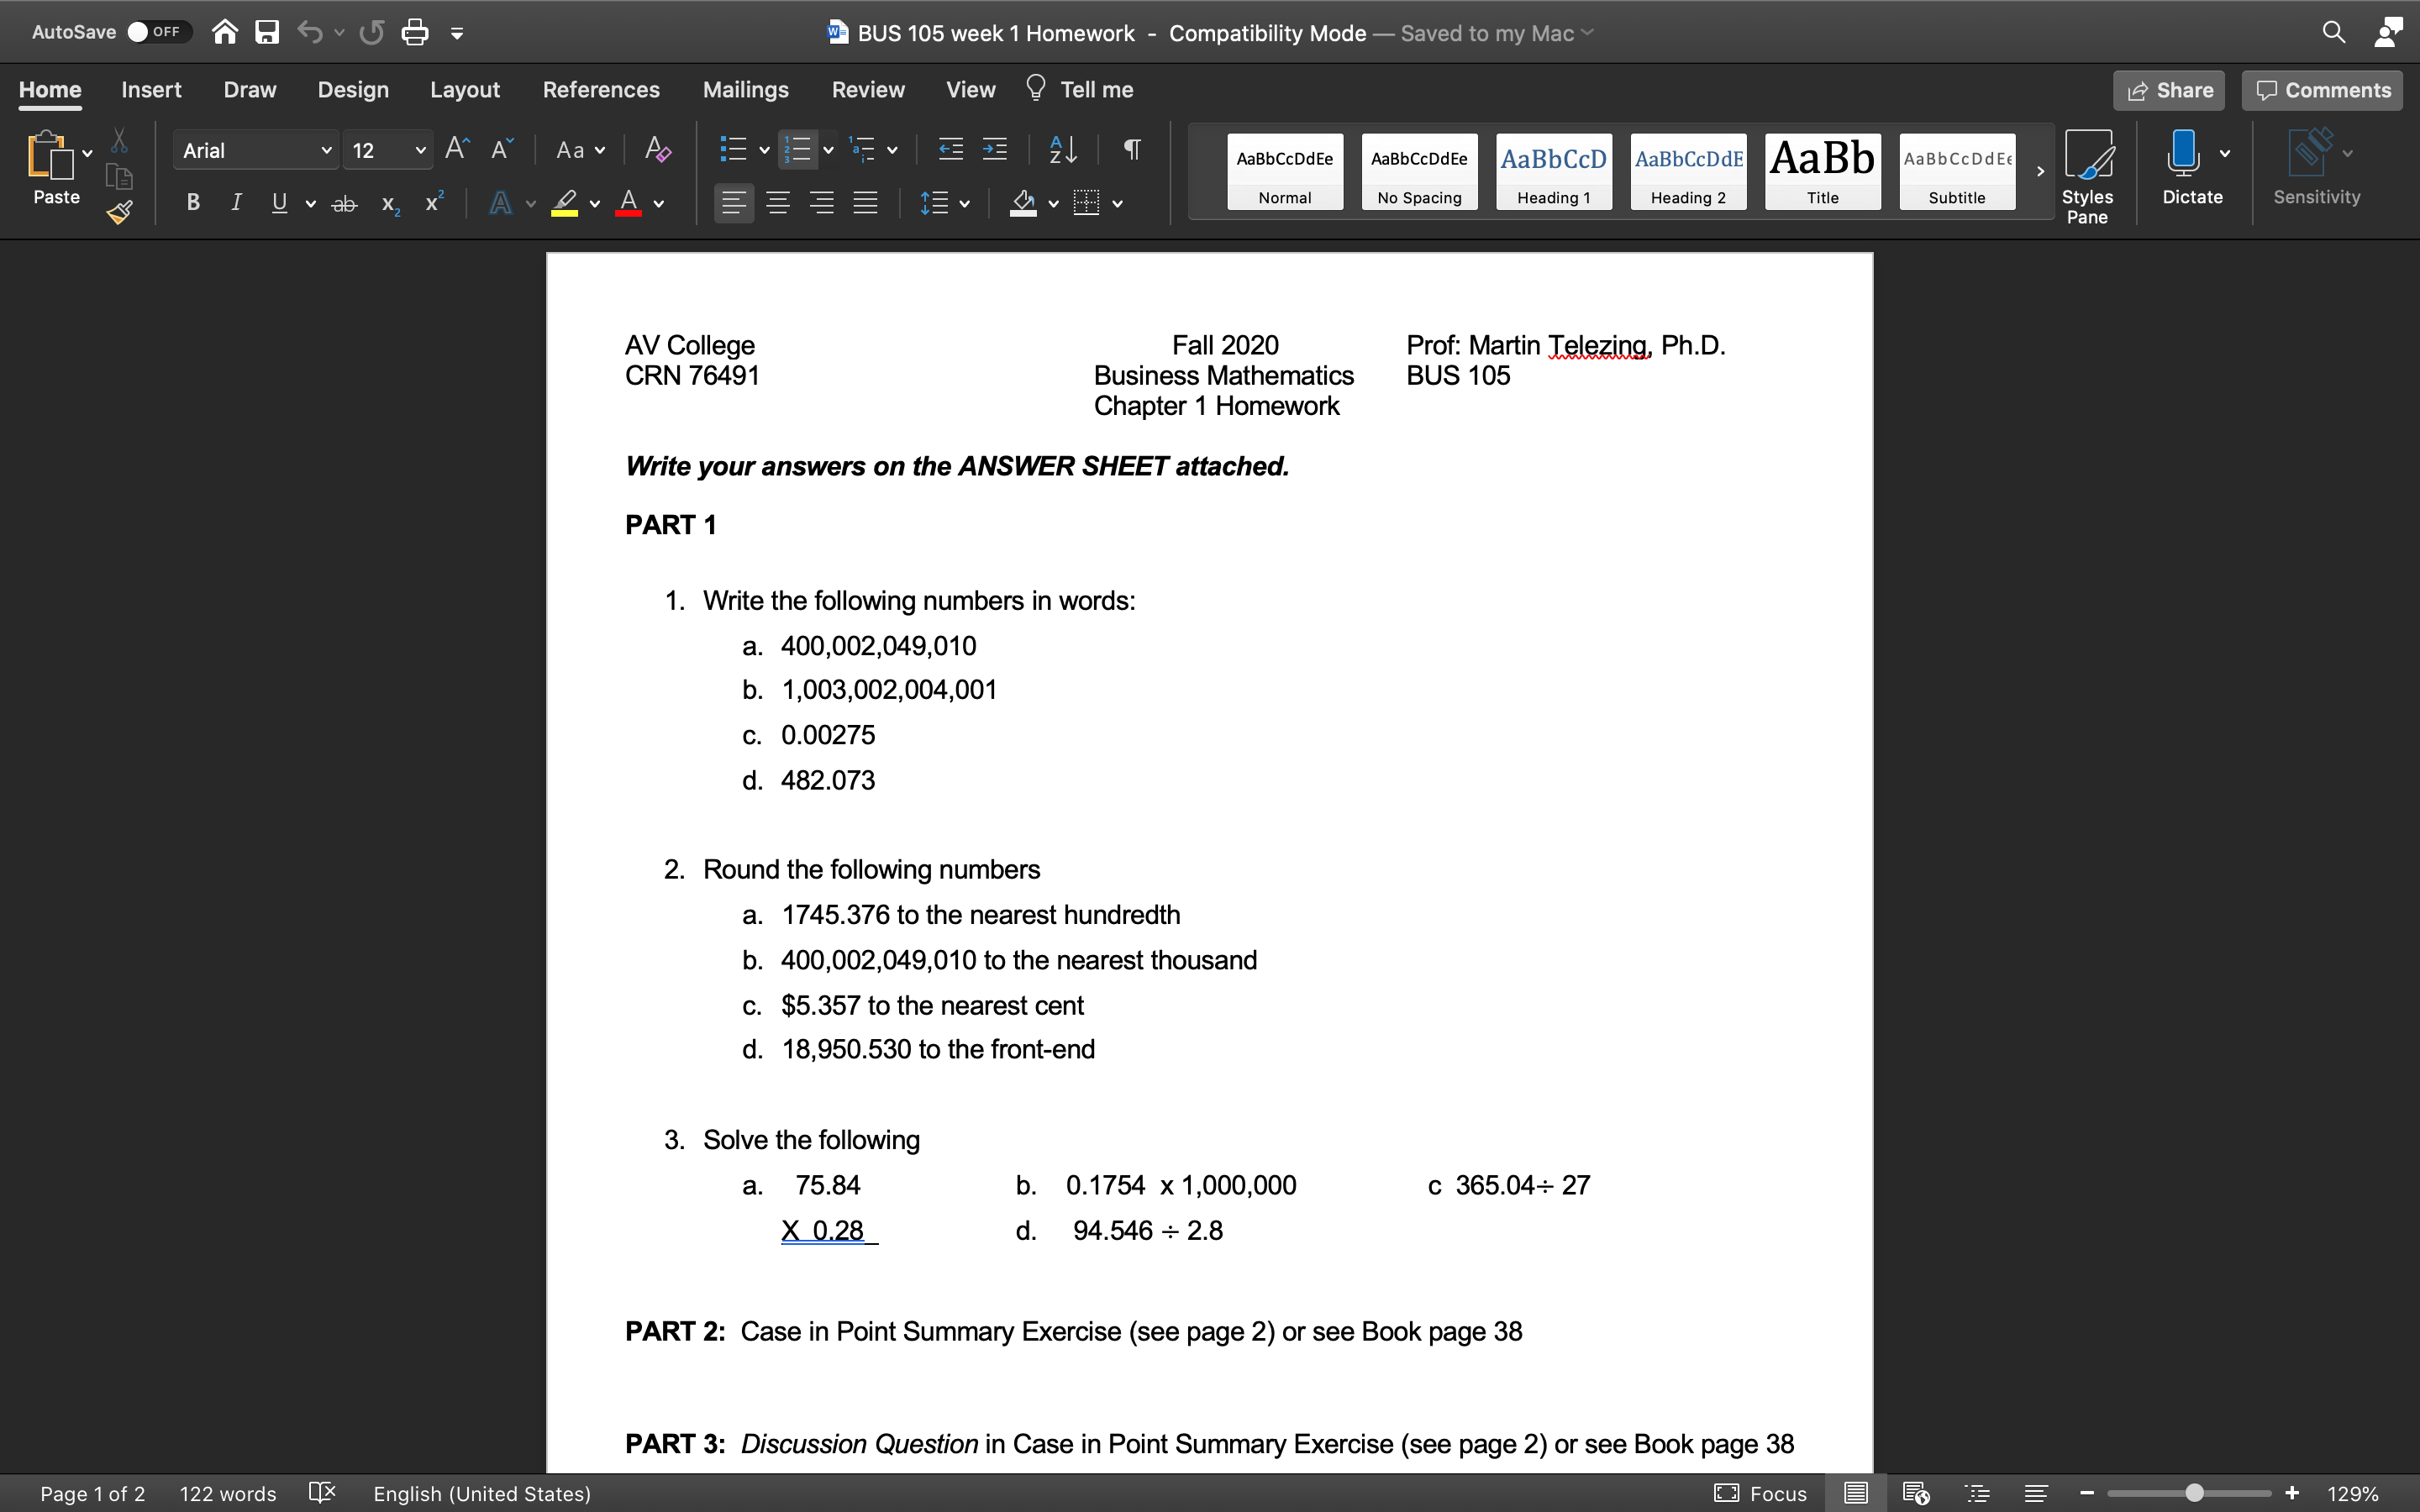Switch to Focus view mode
This screenshot has width=2420, height=1512.
(1760, 1493)
